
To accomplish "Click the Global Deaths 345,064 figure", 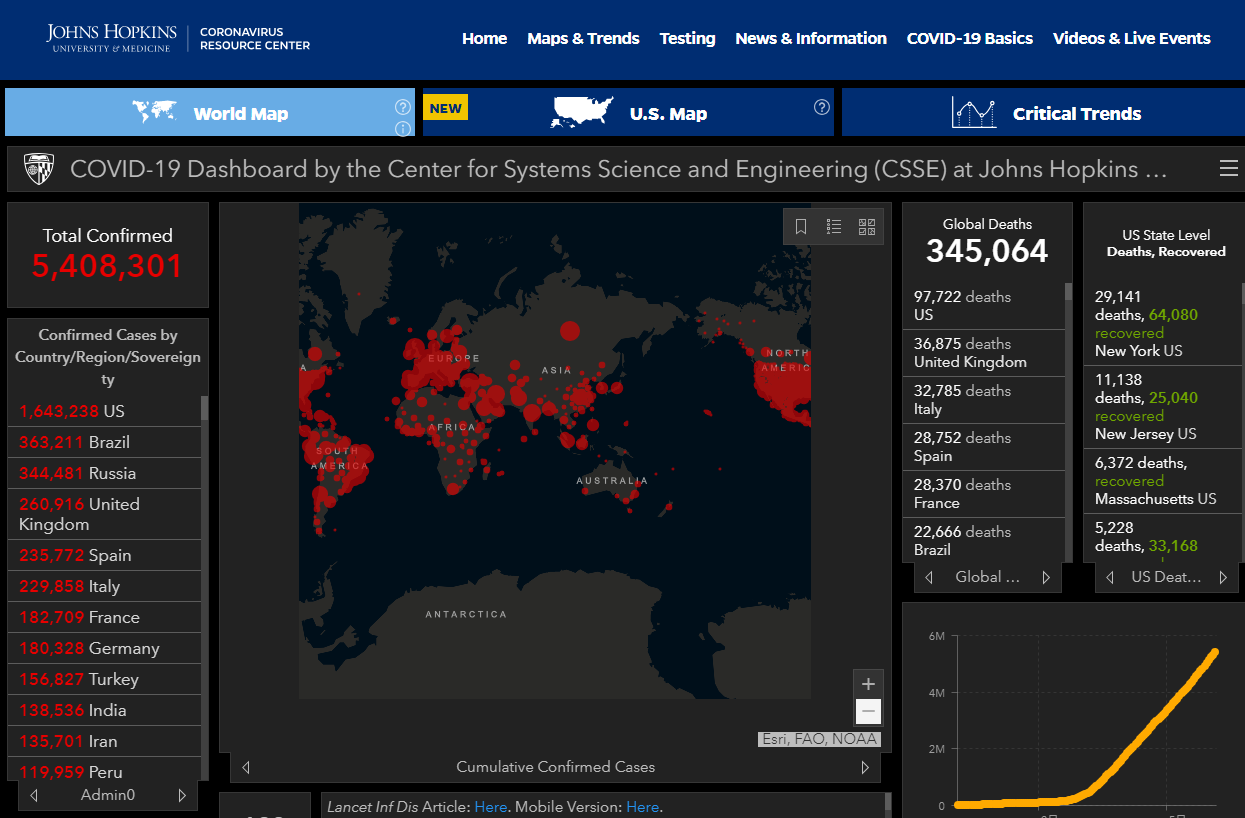I will [987, 251].
